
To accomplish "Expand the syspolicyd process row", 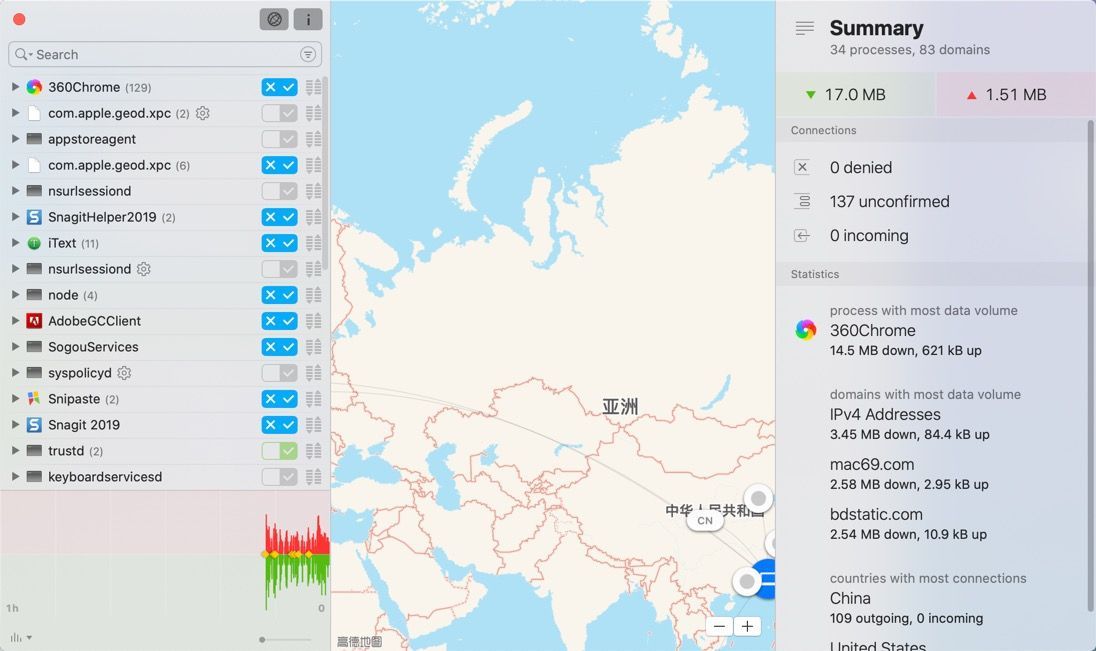I will point(15,373).
